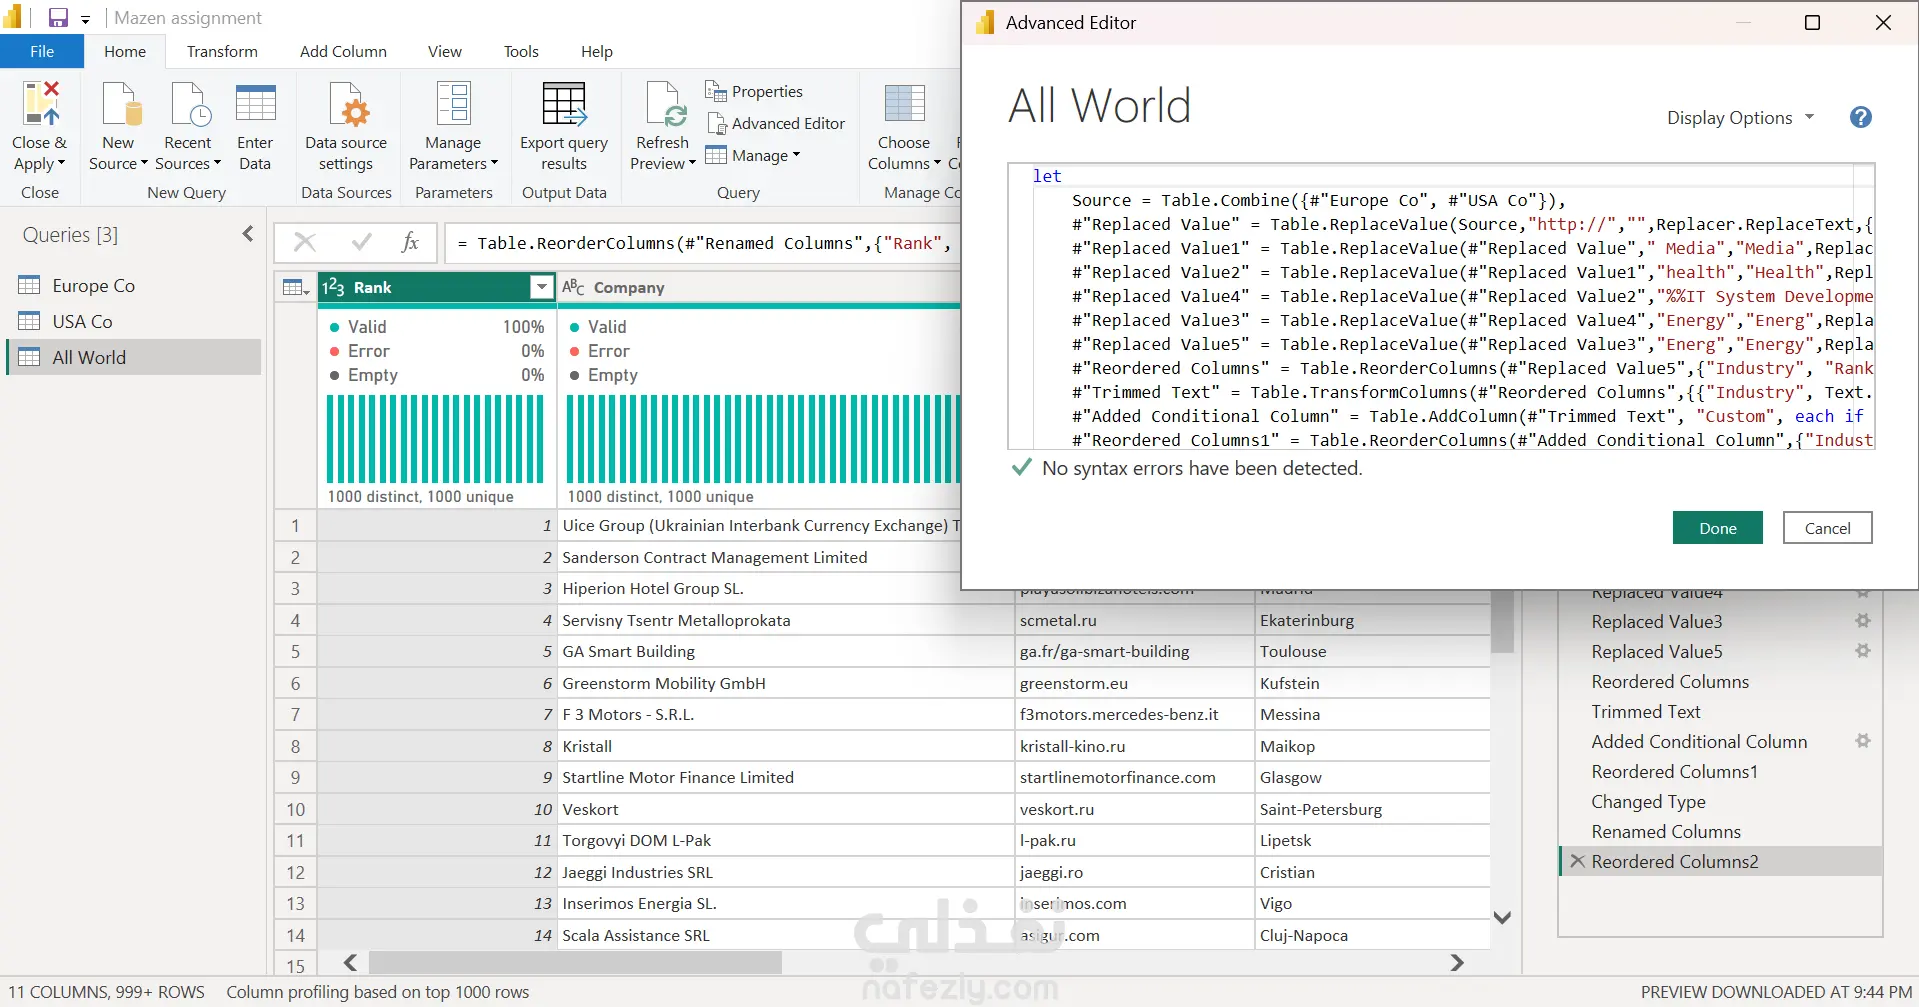Click the 'Toulouse' city cell
This screenshot has height=1007, width=1919.
[x=1372, y=651]
